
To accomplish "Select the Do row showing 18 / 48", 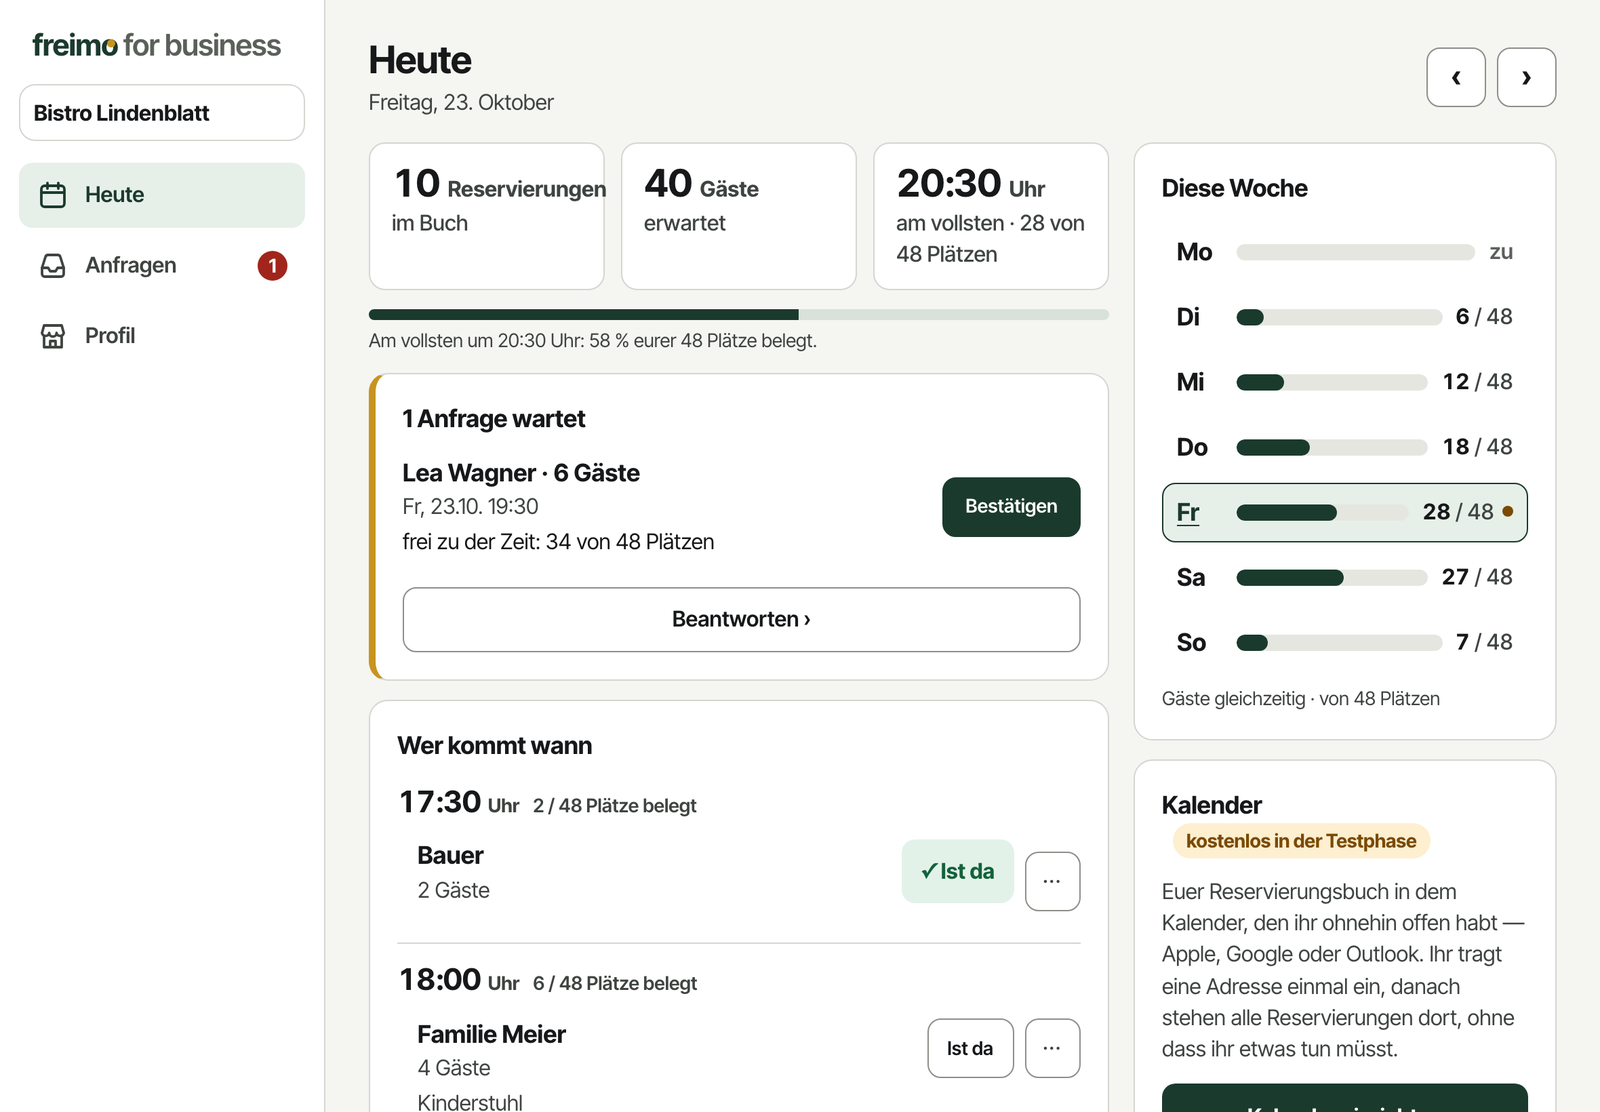I will tap(1345, 447).
